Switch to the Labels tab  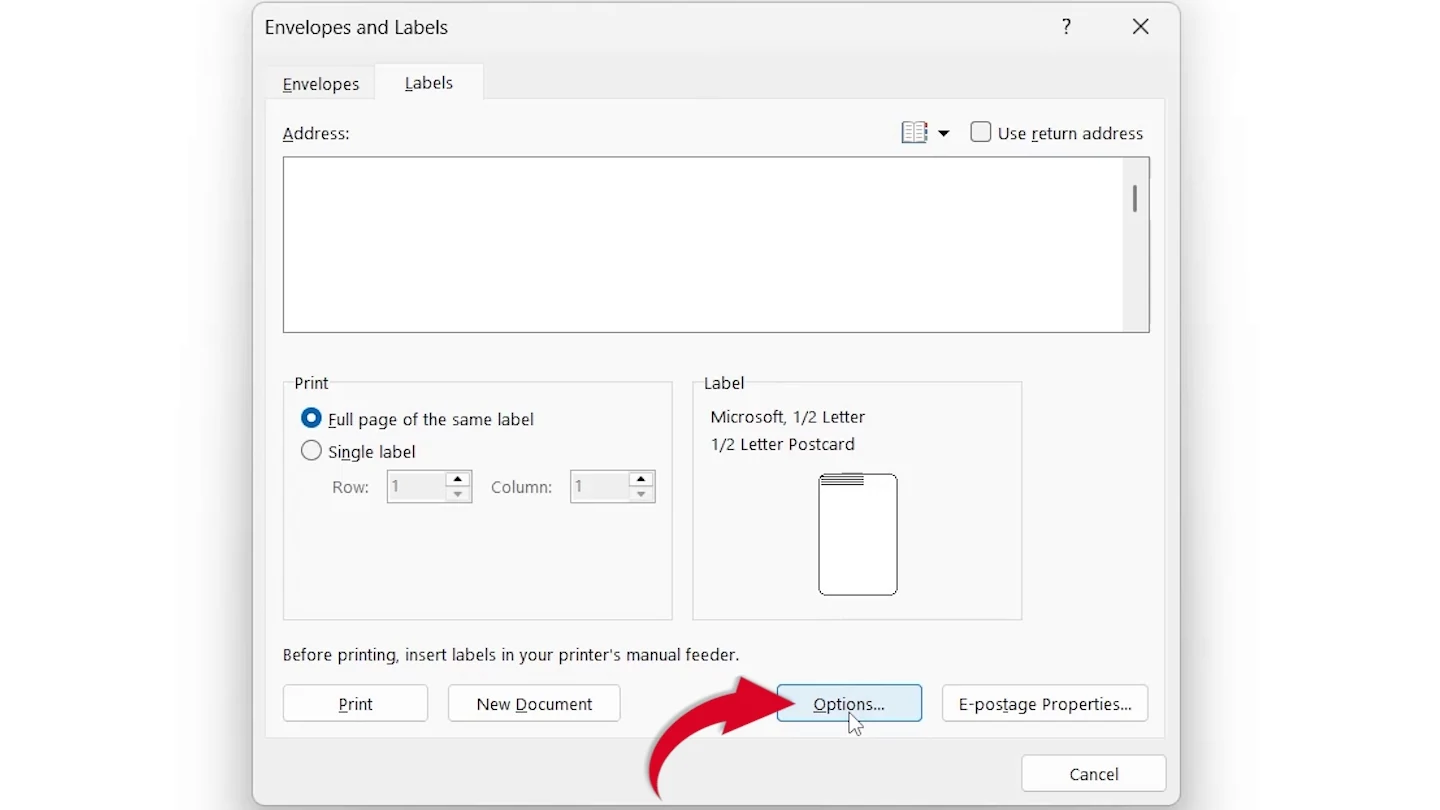[429, 83]
